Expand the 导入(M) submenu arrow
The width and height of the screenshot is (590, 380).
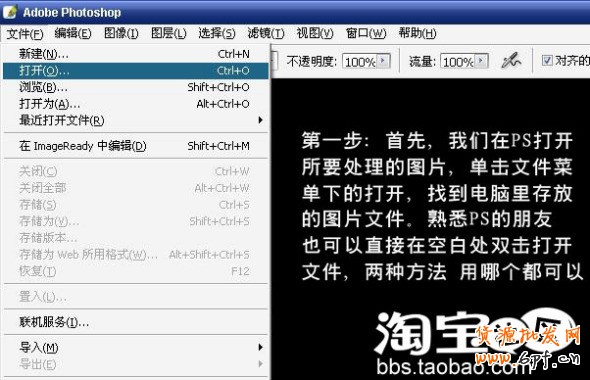260,347
